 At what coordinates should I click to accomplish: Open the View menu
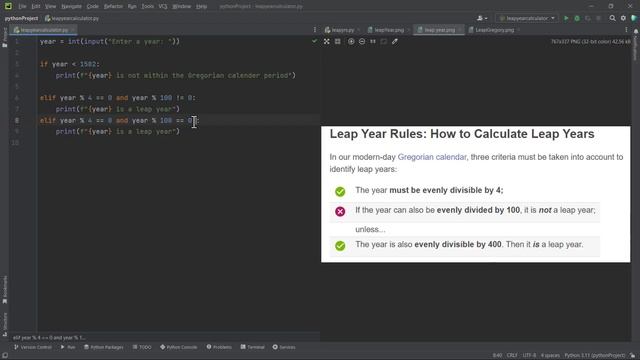pos(50,7)
